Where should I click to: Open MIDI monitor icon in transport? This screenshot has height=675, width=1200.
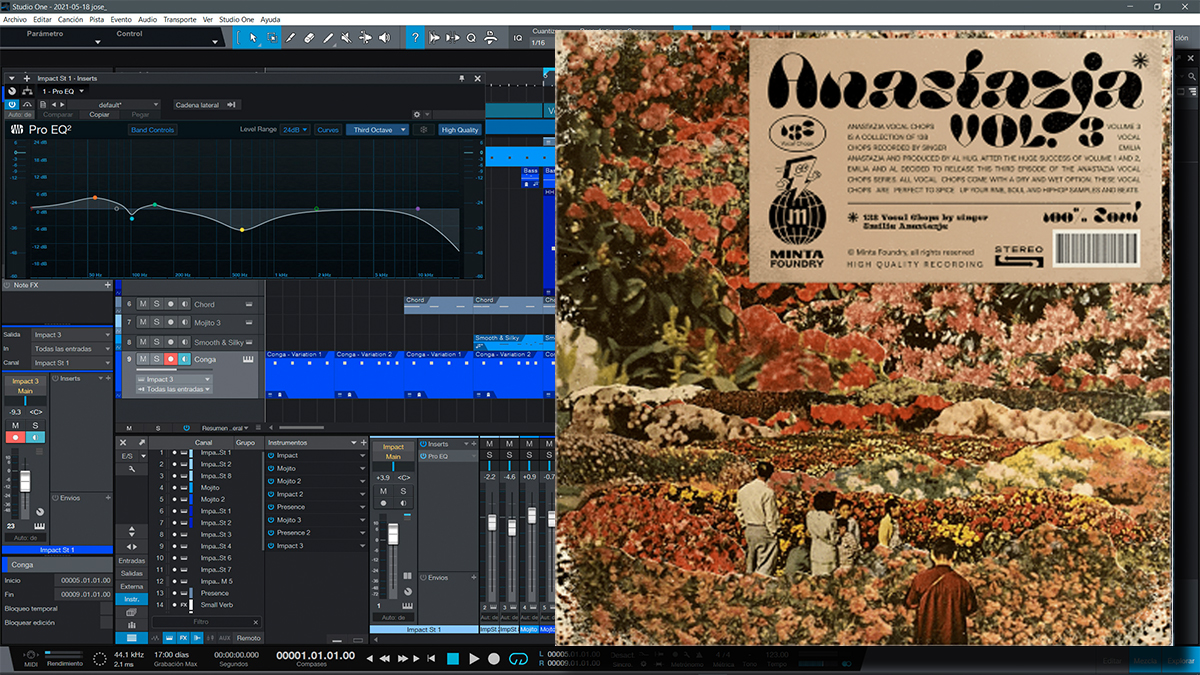32,656
